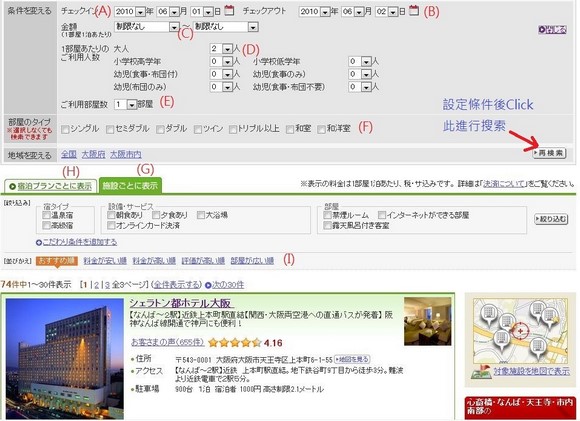Expand the adults (大人) count dropdown
The width and height of the screenshot is (580, 421).
click(221, 48)
